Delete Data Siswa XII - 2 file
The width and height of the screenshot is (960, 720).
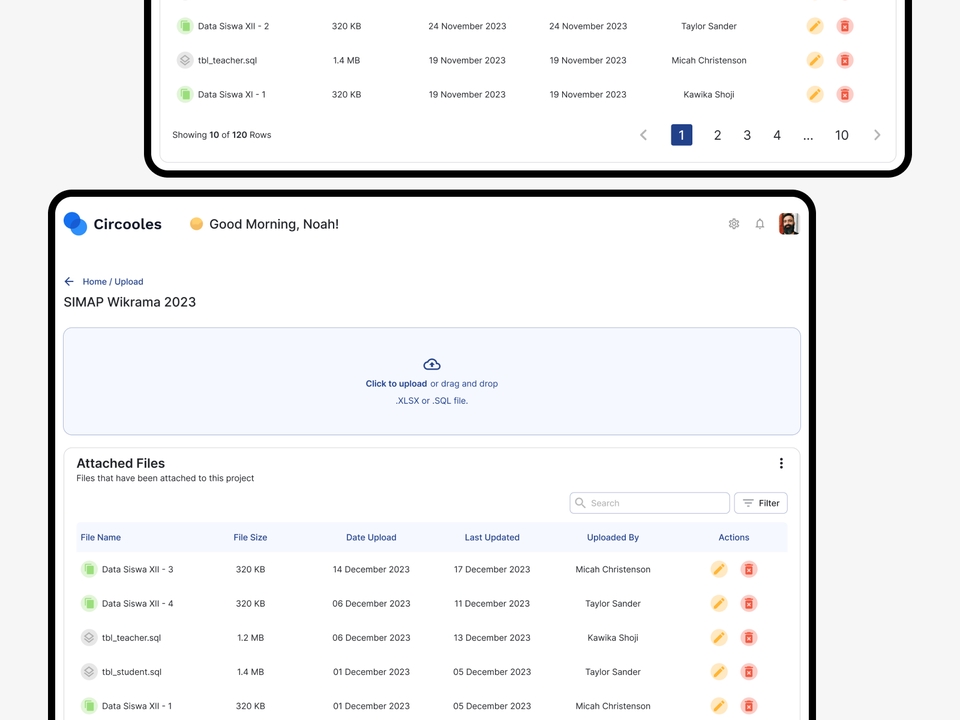click(x=845, y=26)
